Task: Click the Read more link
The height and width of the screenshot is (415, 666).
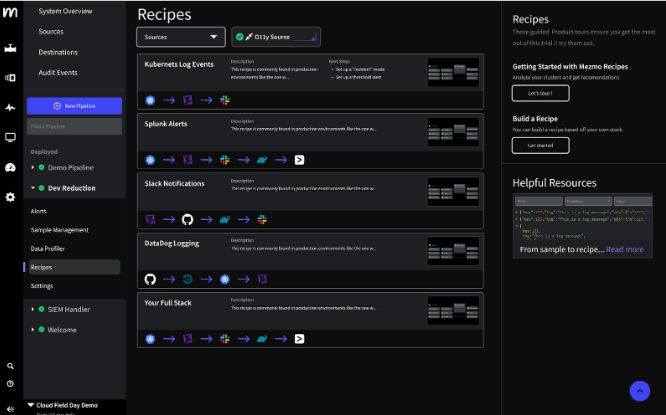Action: click(x=624, y=249)
